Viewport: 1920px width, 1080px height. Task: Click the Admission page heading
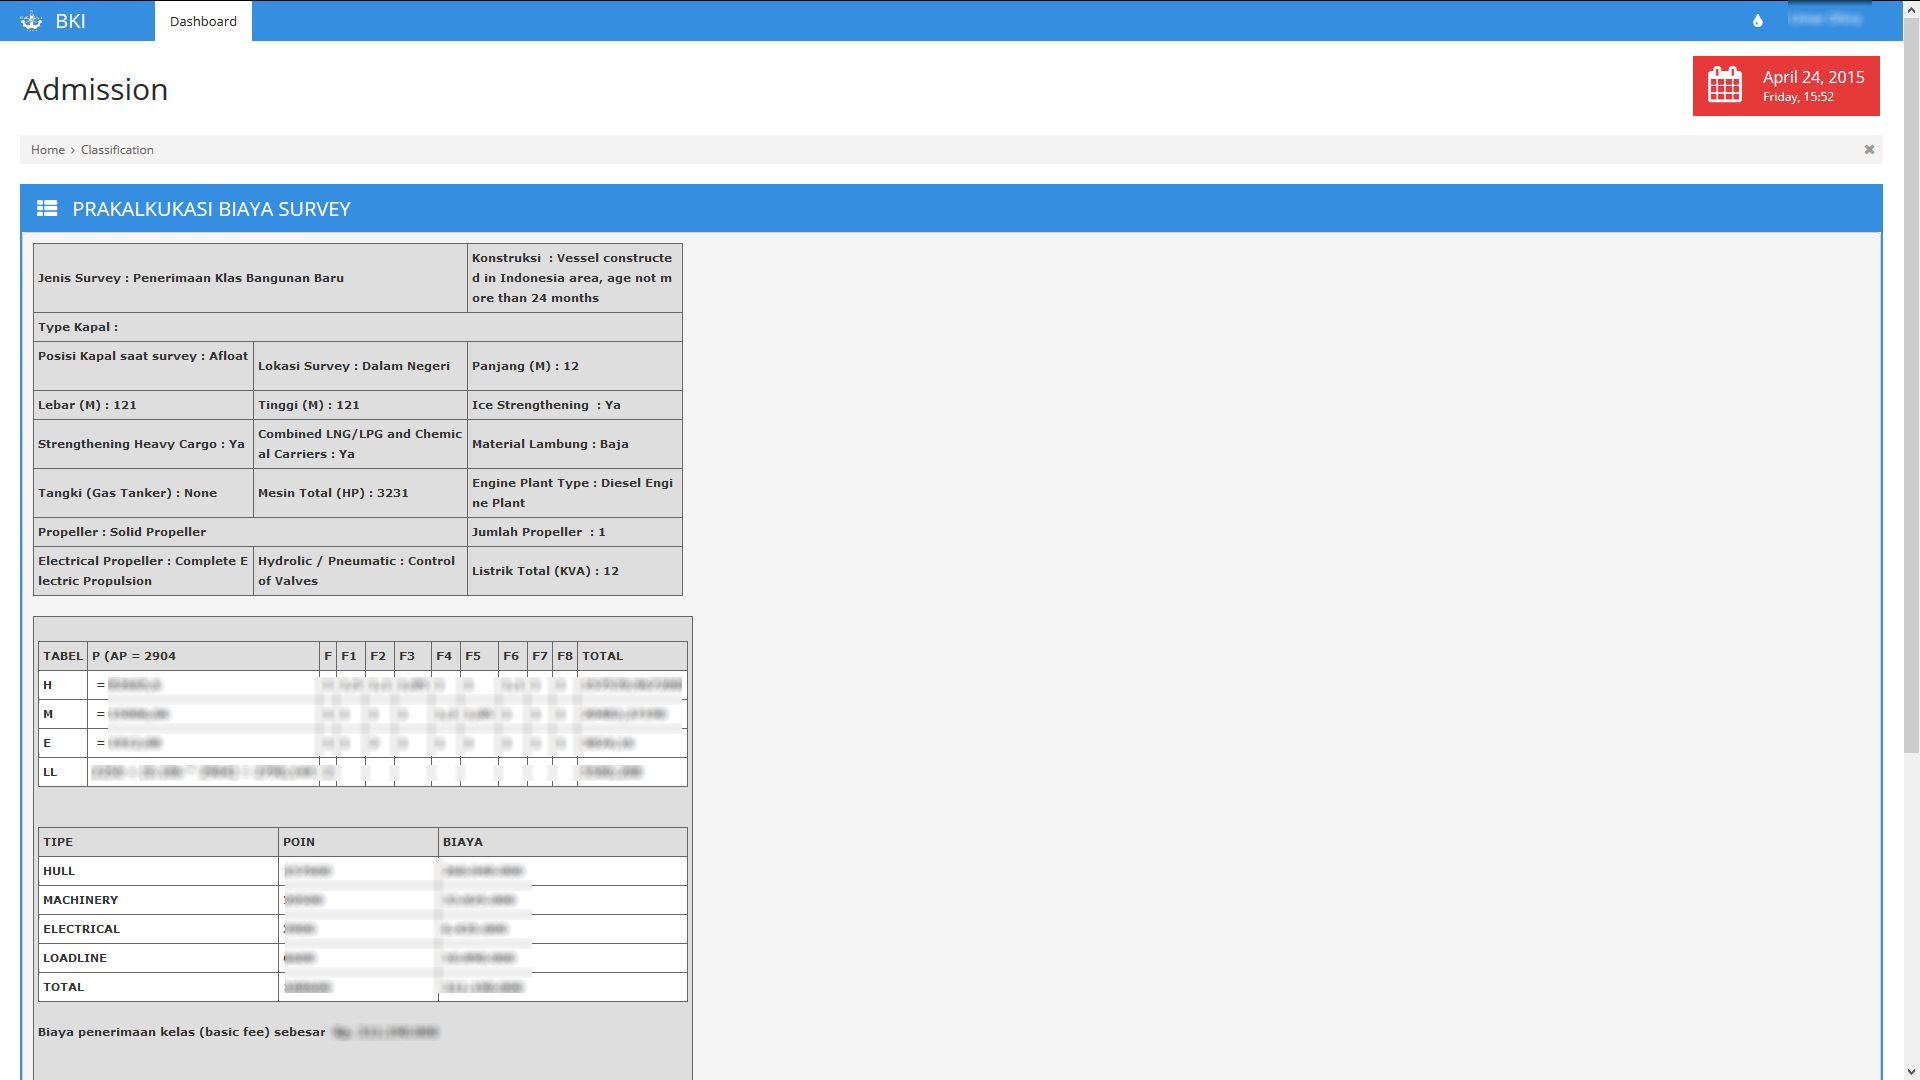(95, 90)
